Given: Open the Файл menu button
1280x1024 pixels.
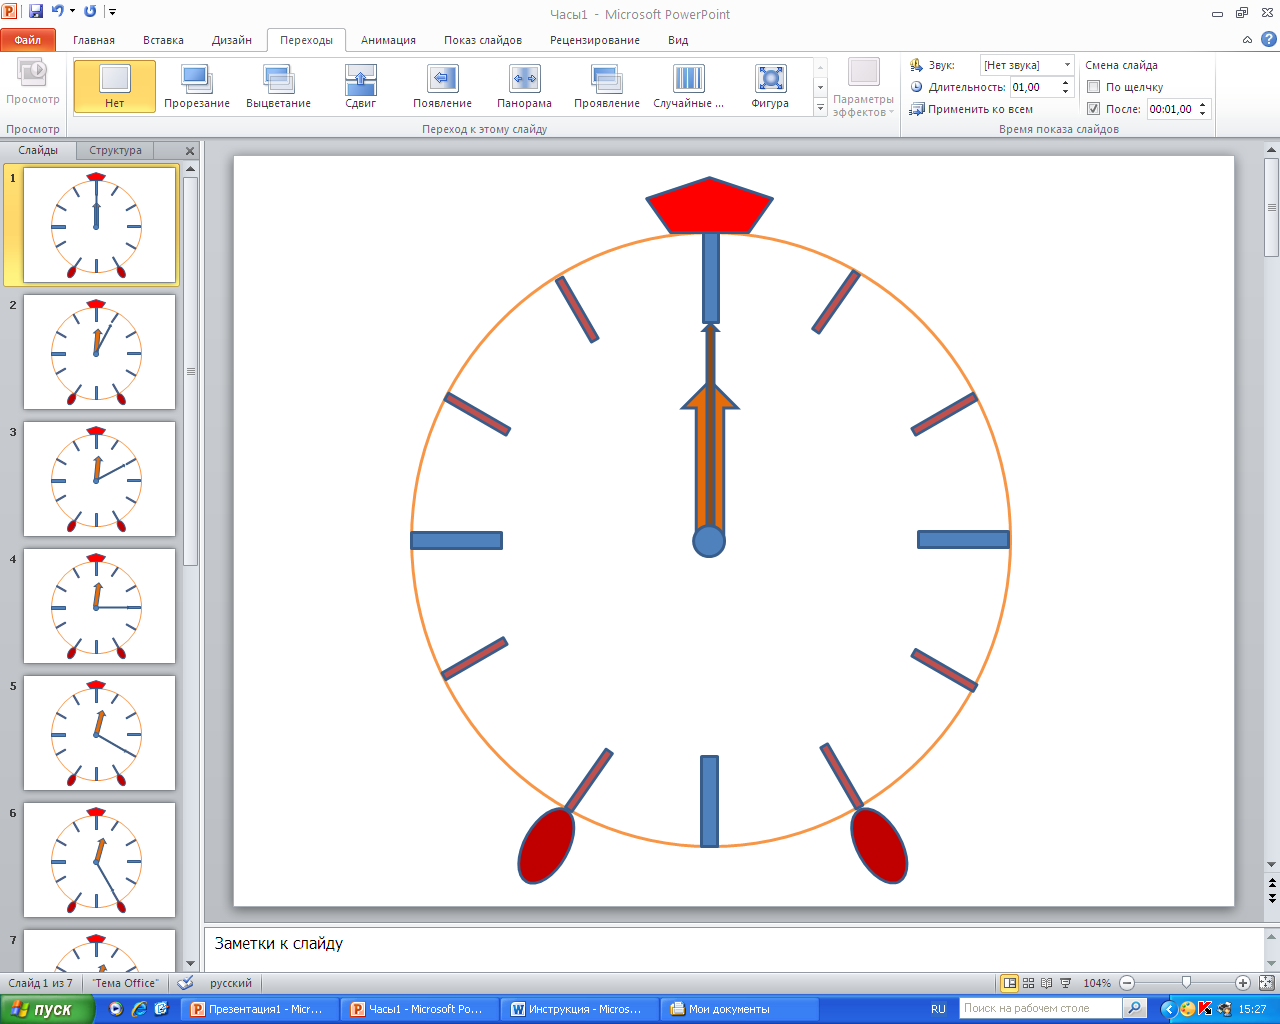Looking at the screenshot, I should [28, 40].
